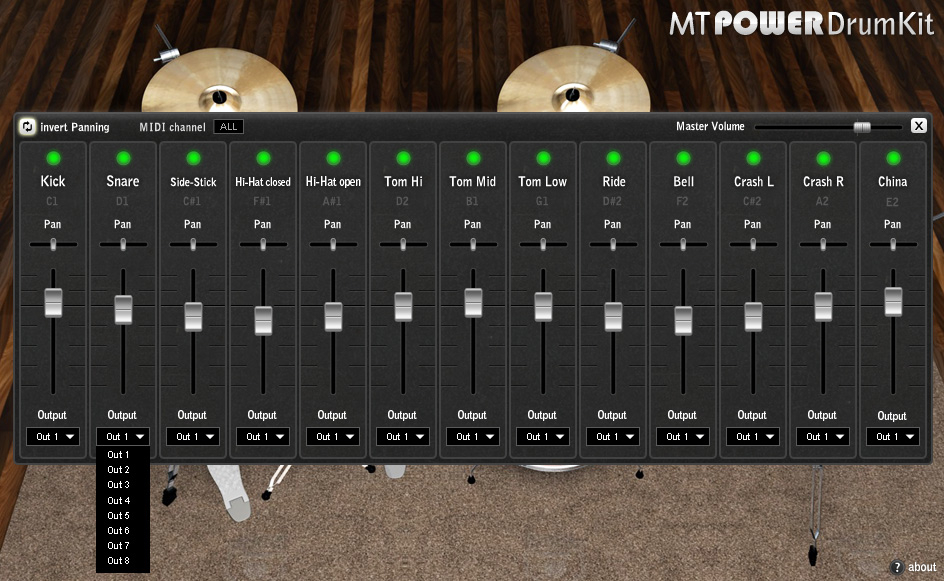Image resolution: width=944 pixels, height=581 pixels.
Task: Close the mixer panel with X
Action: coord(918,126)
